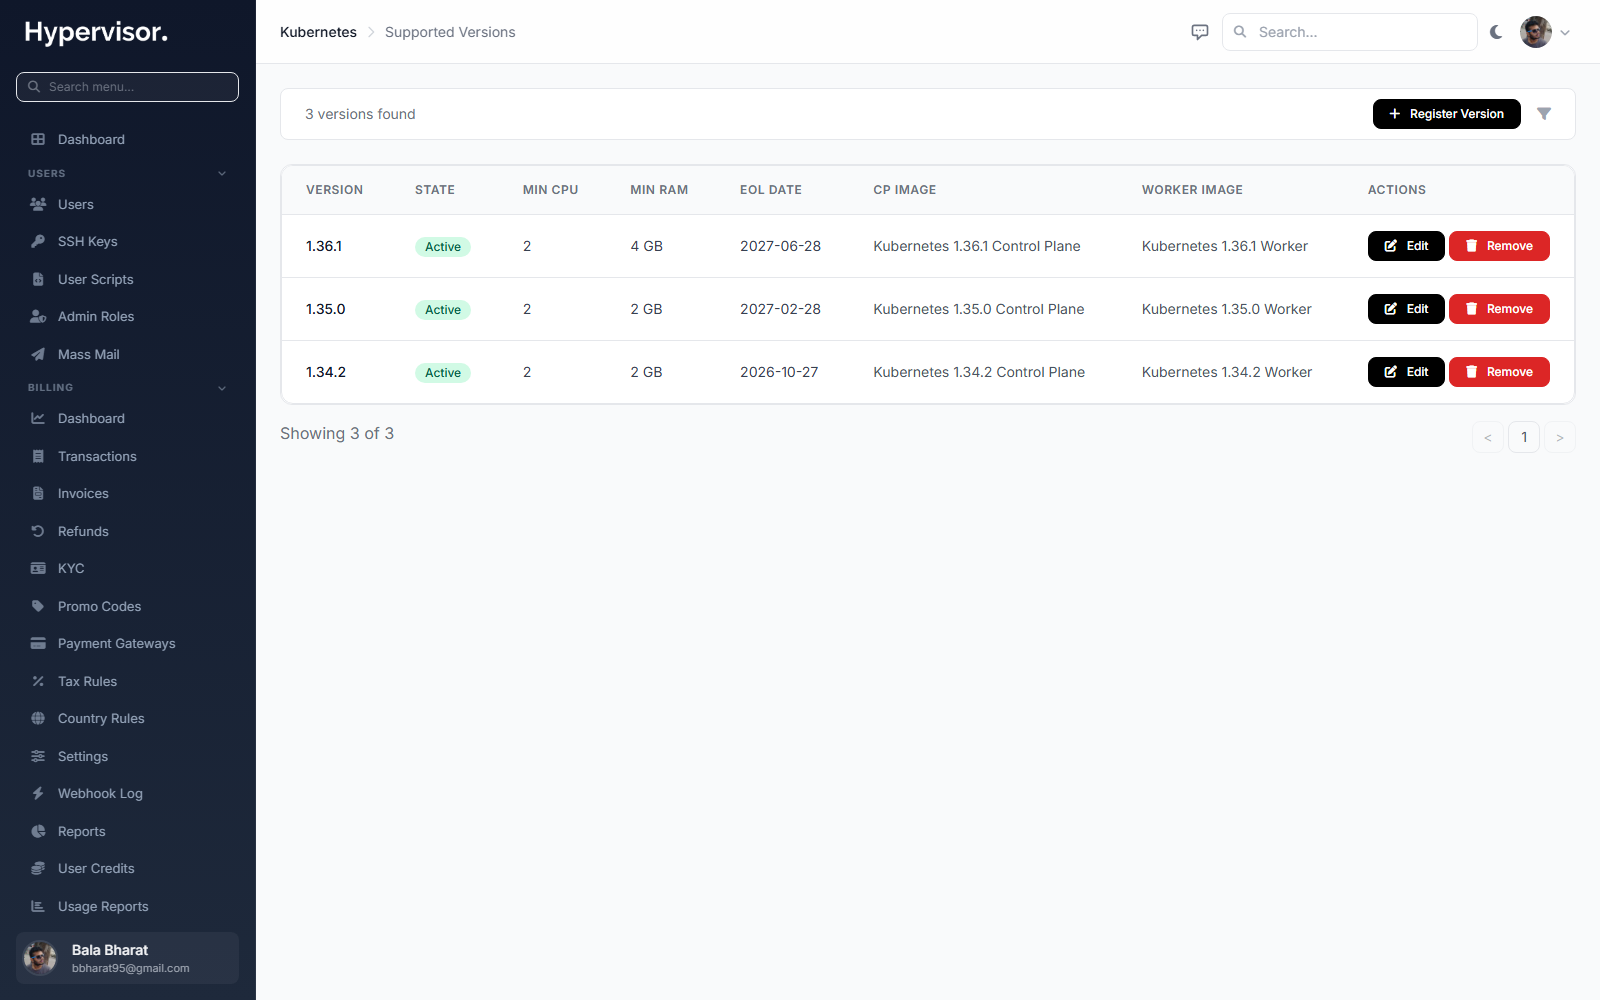Select the Tax Rules percent icon
1600x1000 pixels.
(38, 681)
